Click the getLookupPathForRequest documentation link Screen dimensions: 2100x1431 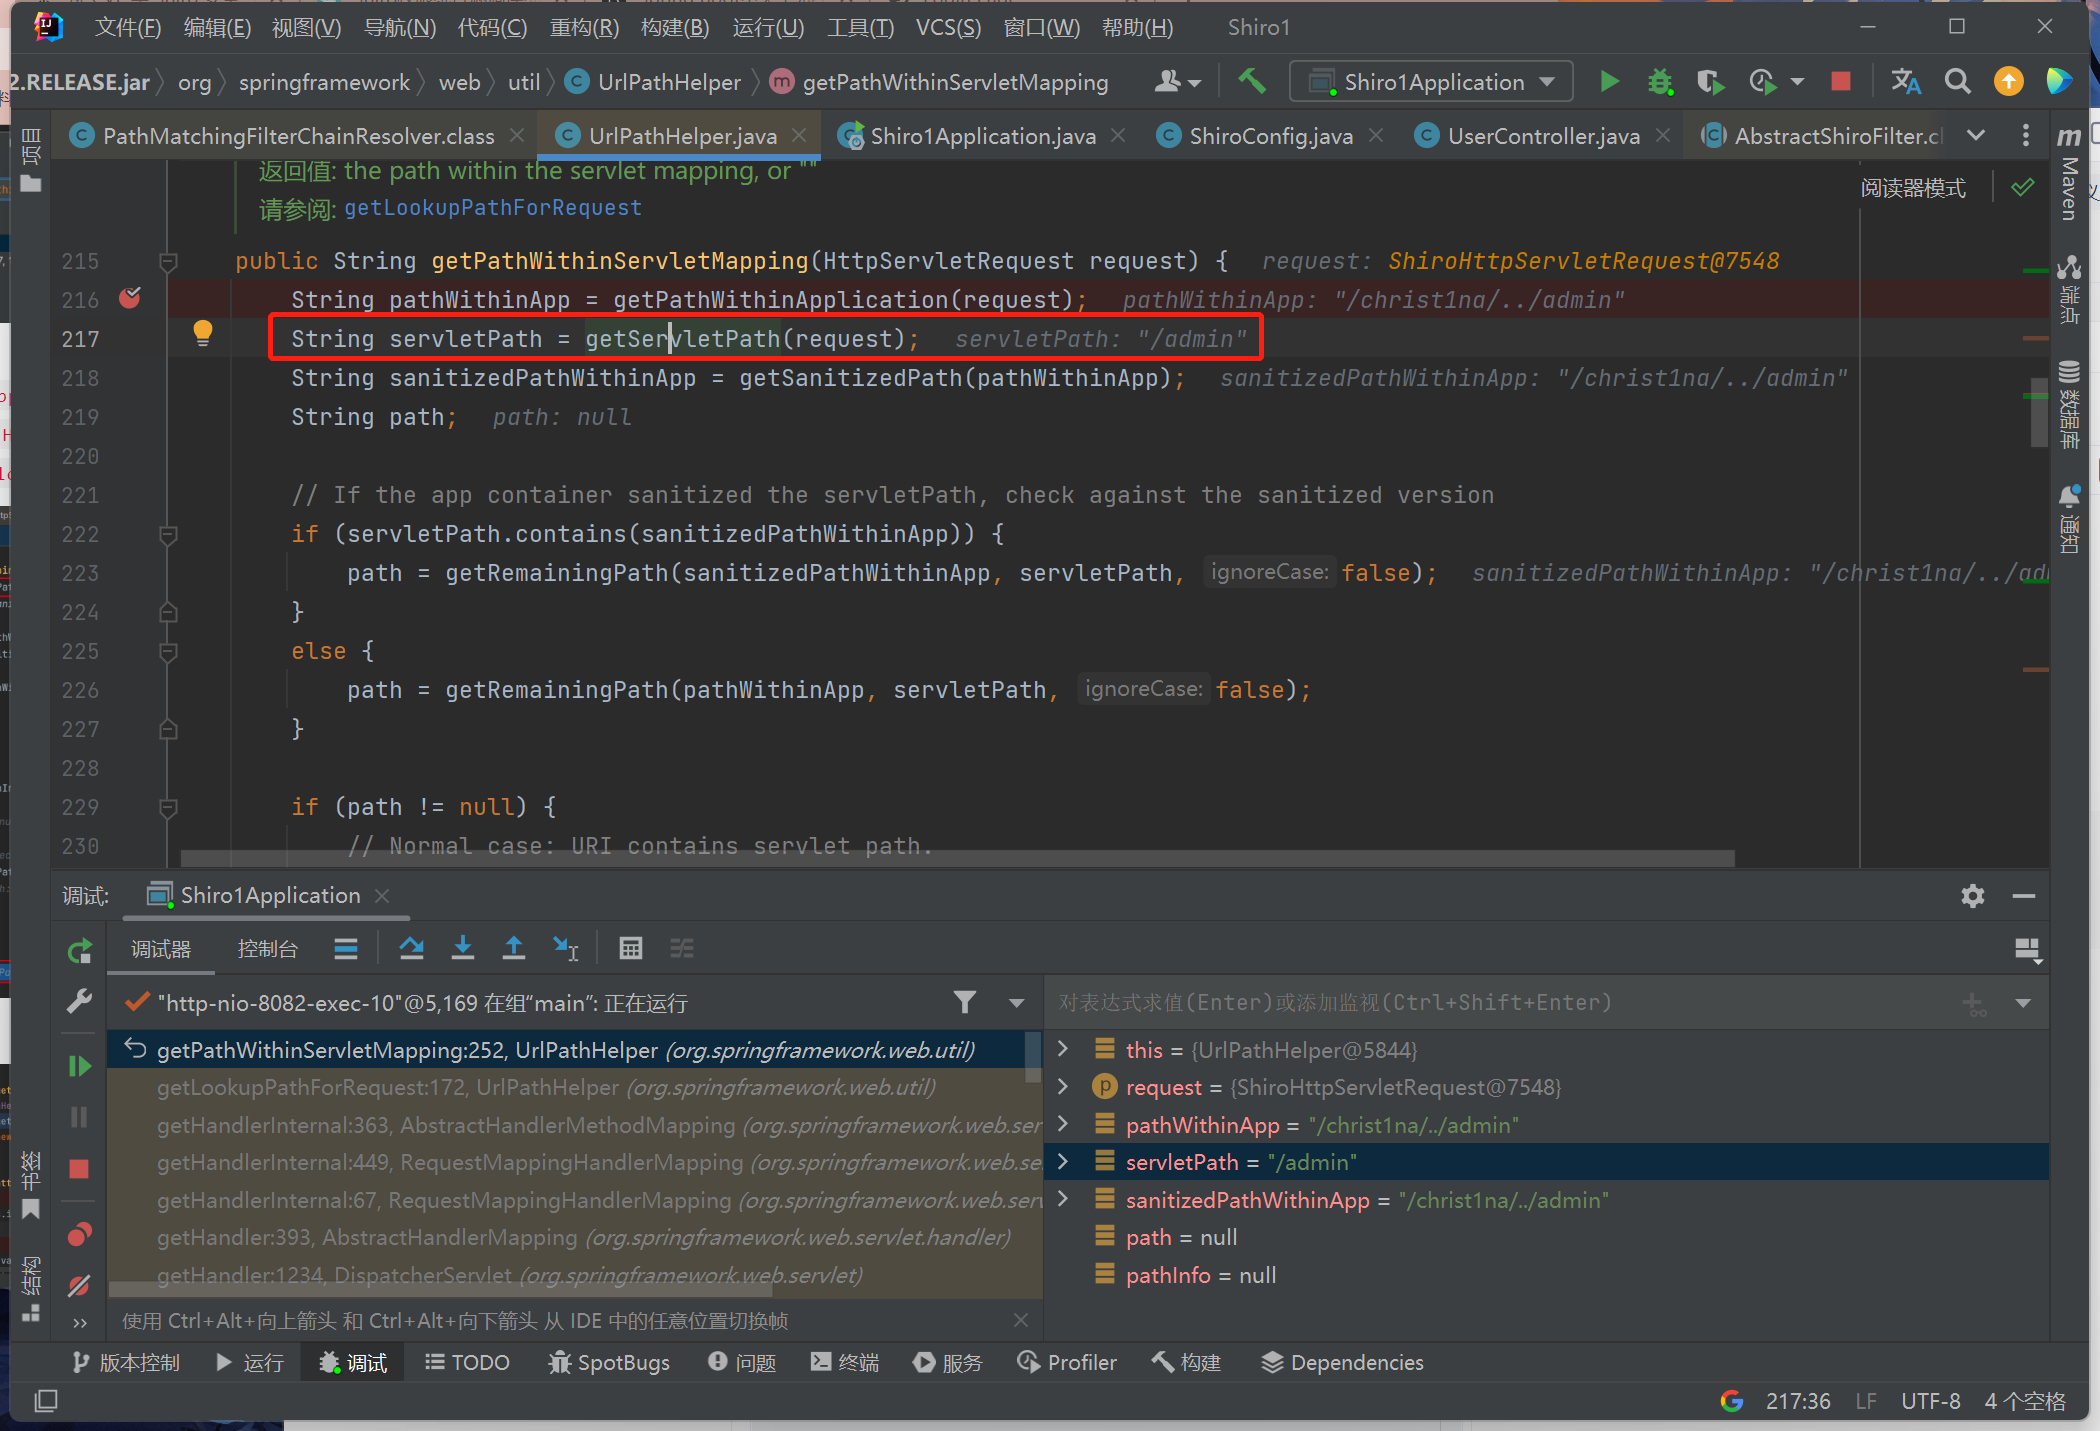[493, 208]
